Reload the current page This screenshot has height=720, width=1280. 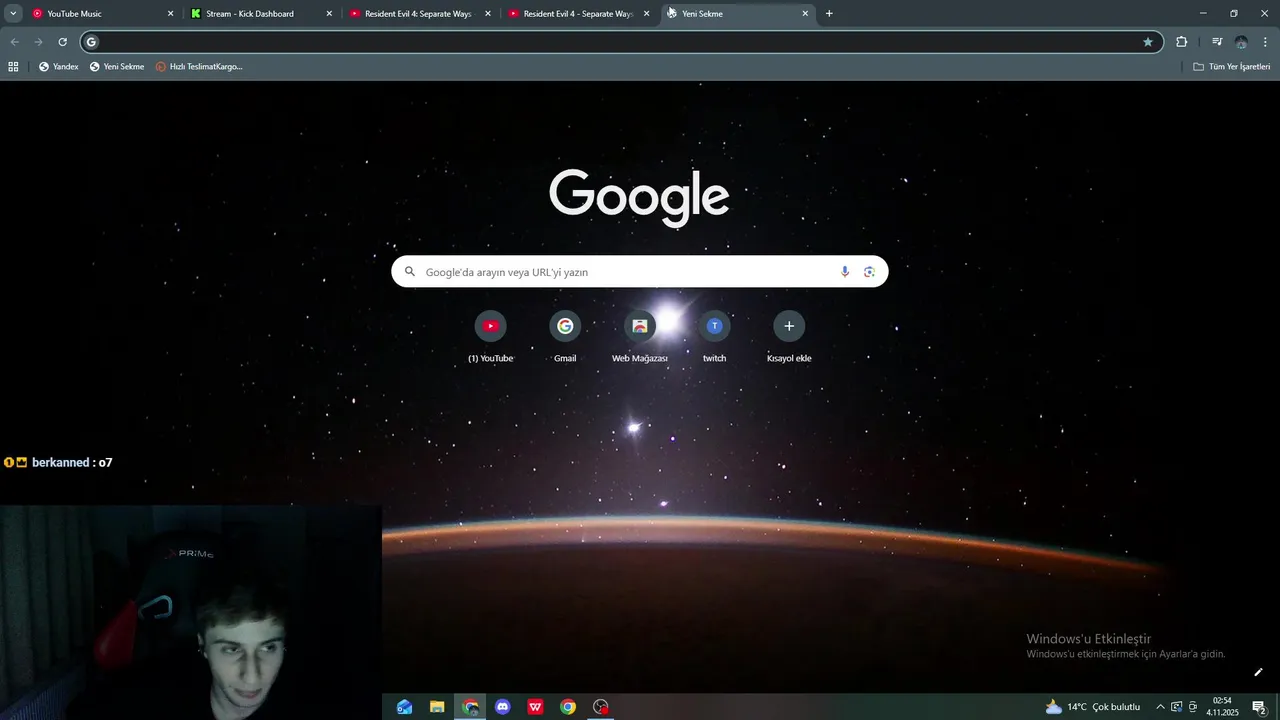[x=62, y=42]
